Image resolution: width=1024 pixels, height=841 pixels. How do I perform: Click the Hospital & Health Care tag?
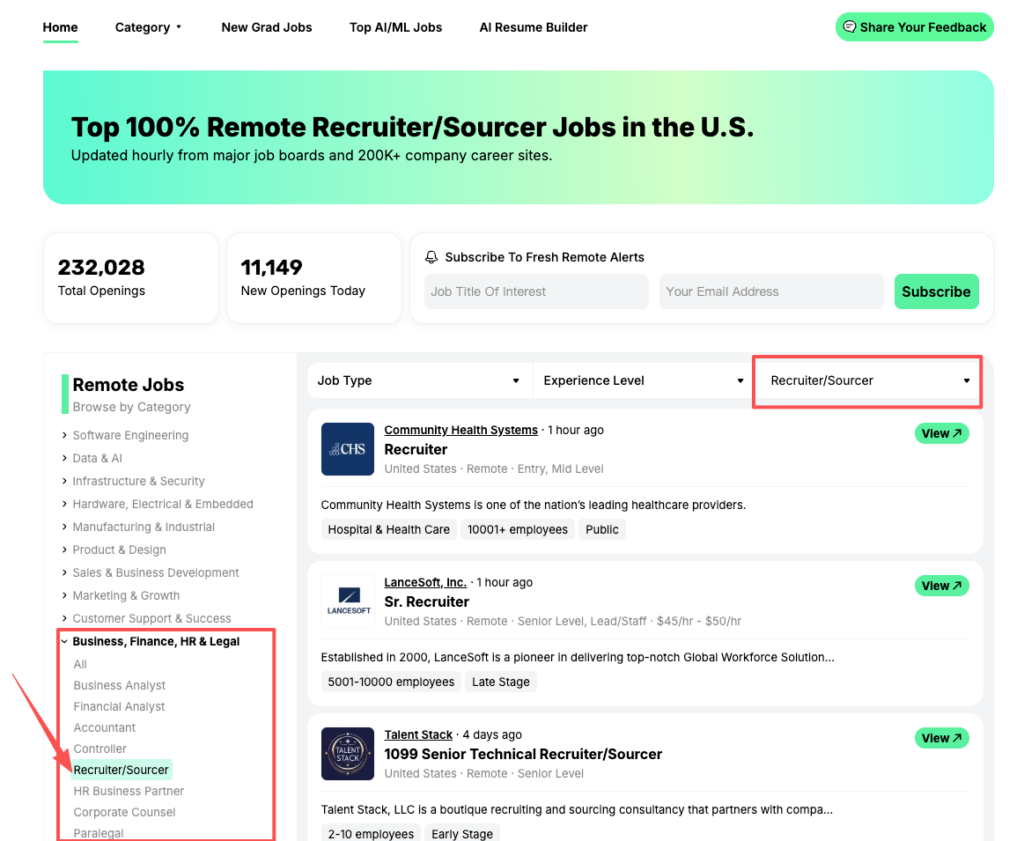click(388, 529)
